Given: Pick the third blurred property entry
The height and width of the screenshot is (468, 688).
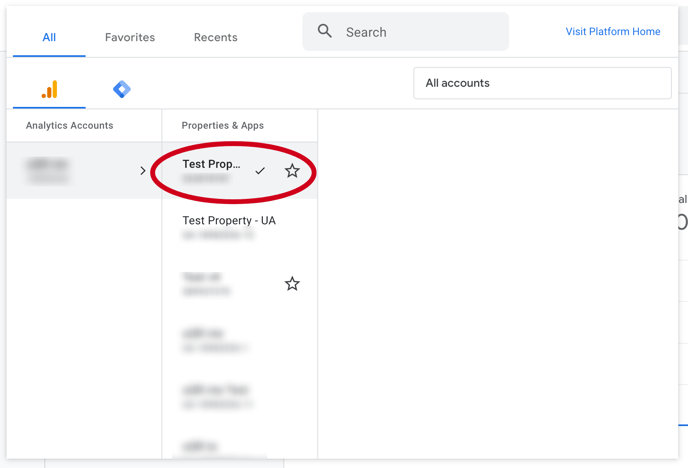Looking at the screenshot, I should coord(240,284).
